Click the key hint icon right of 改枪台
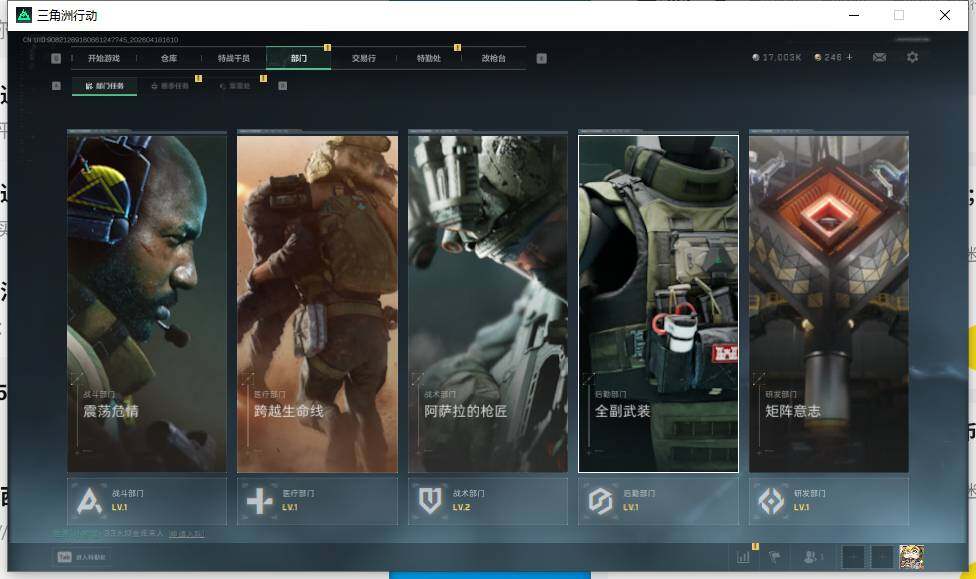 pyautogui.click(x=542, y=58)
